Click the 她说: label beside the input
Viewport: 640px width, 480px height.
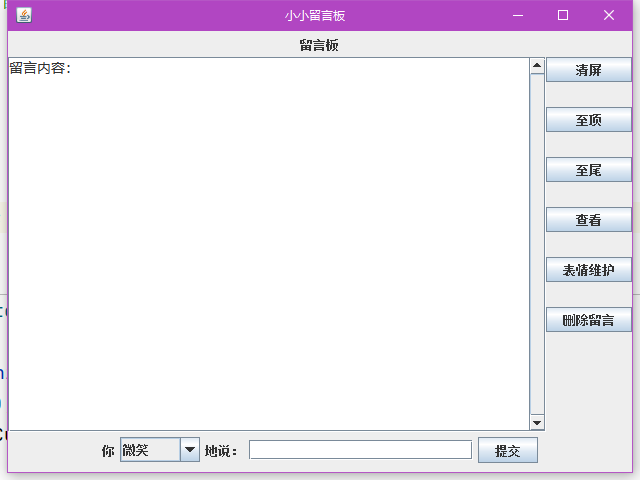point(221,451)
